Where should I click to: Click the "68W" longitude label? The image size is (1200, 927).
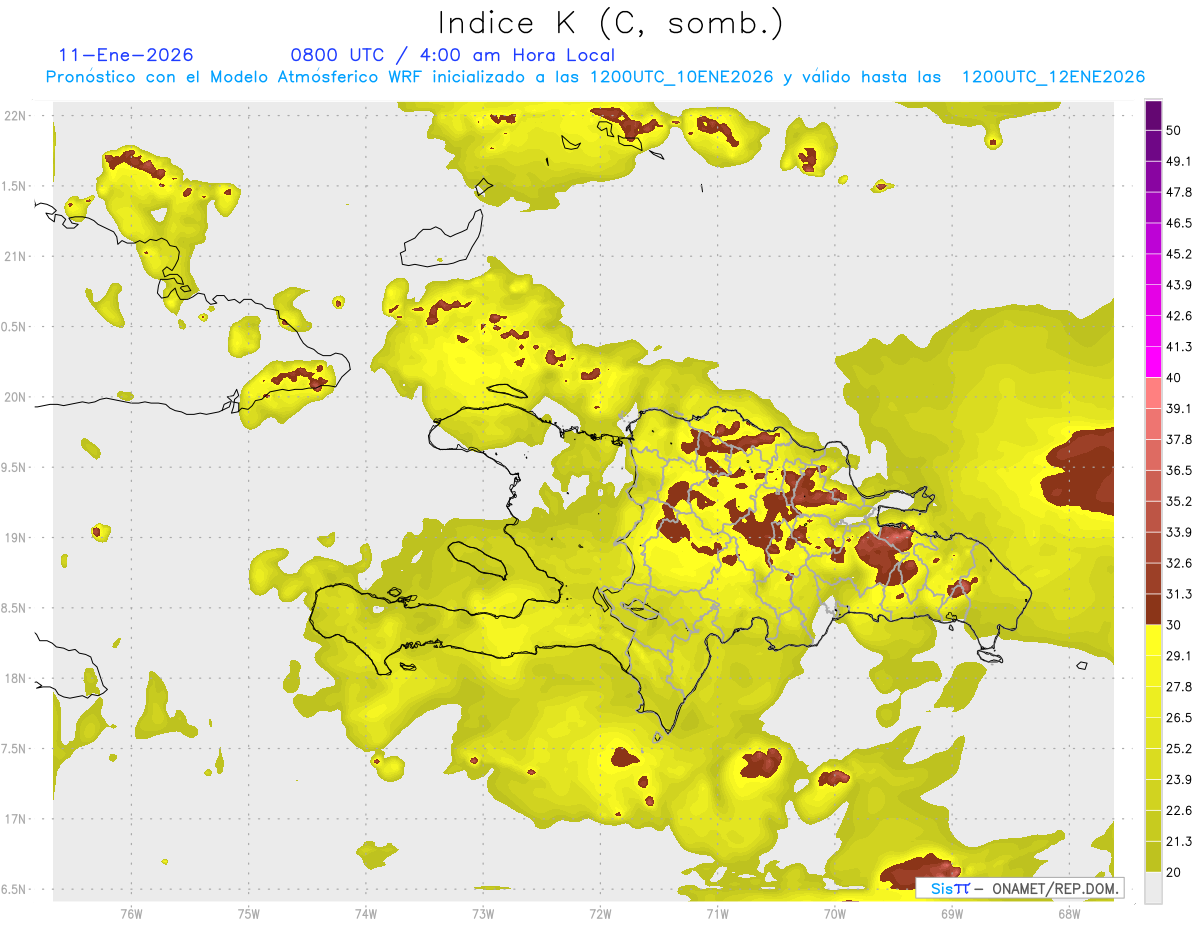pos(1069,914)
